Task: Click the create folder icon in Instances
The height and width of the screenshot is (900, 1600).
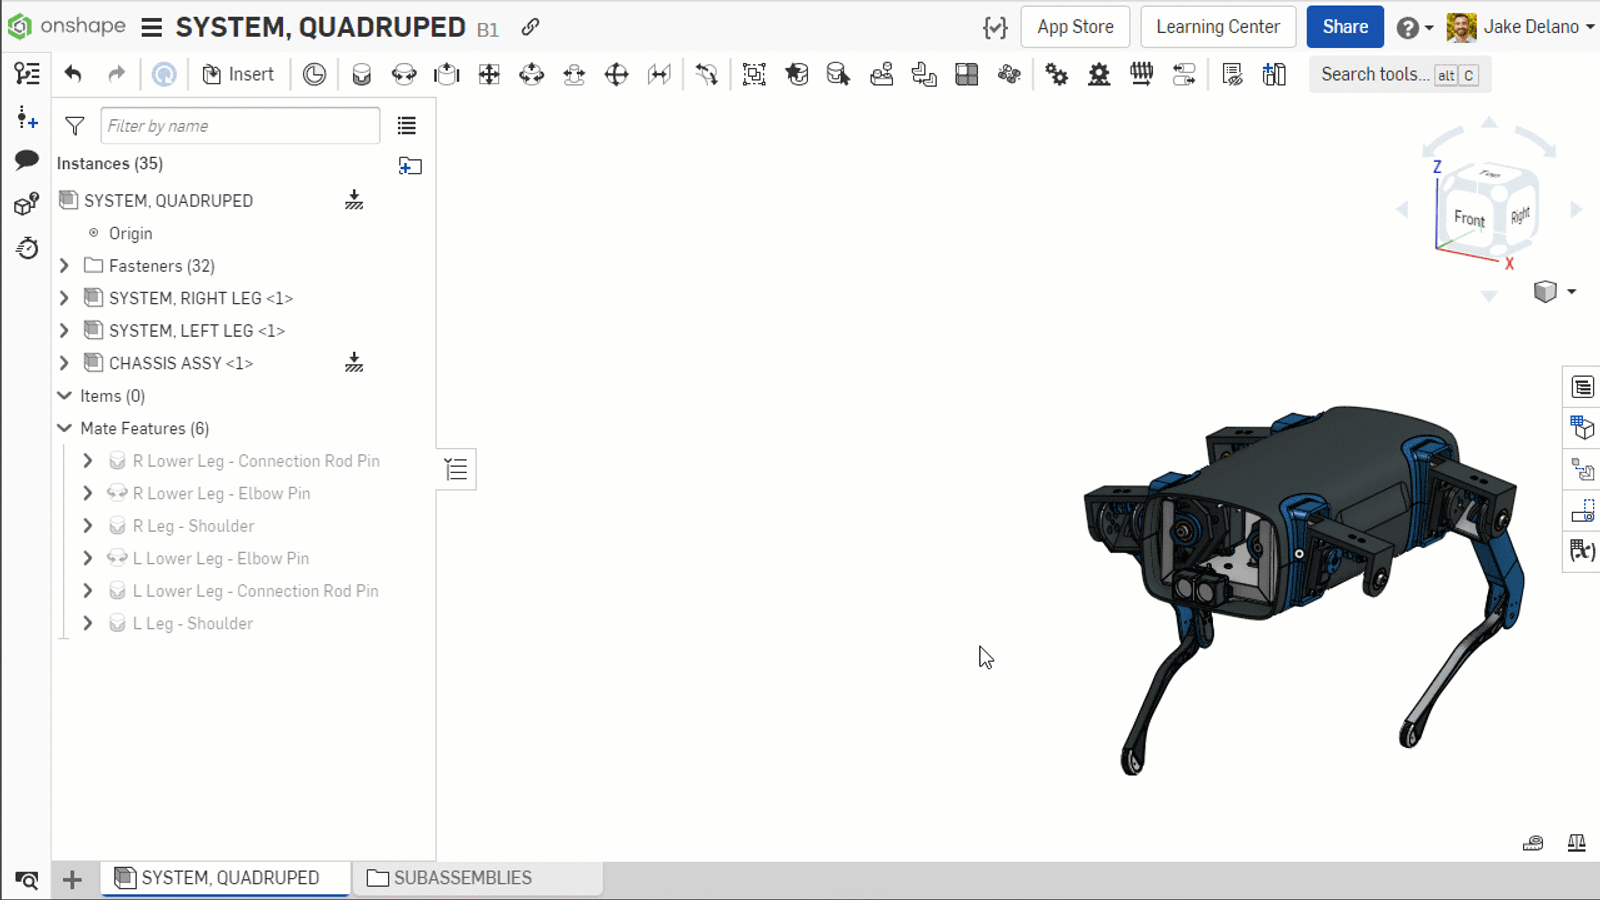Action: click(410, 165)
